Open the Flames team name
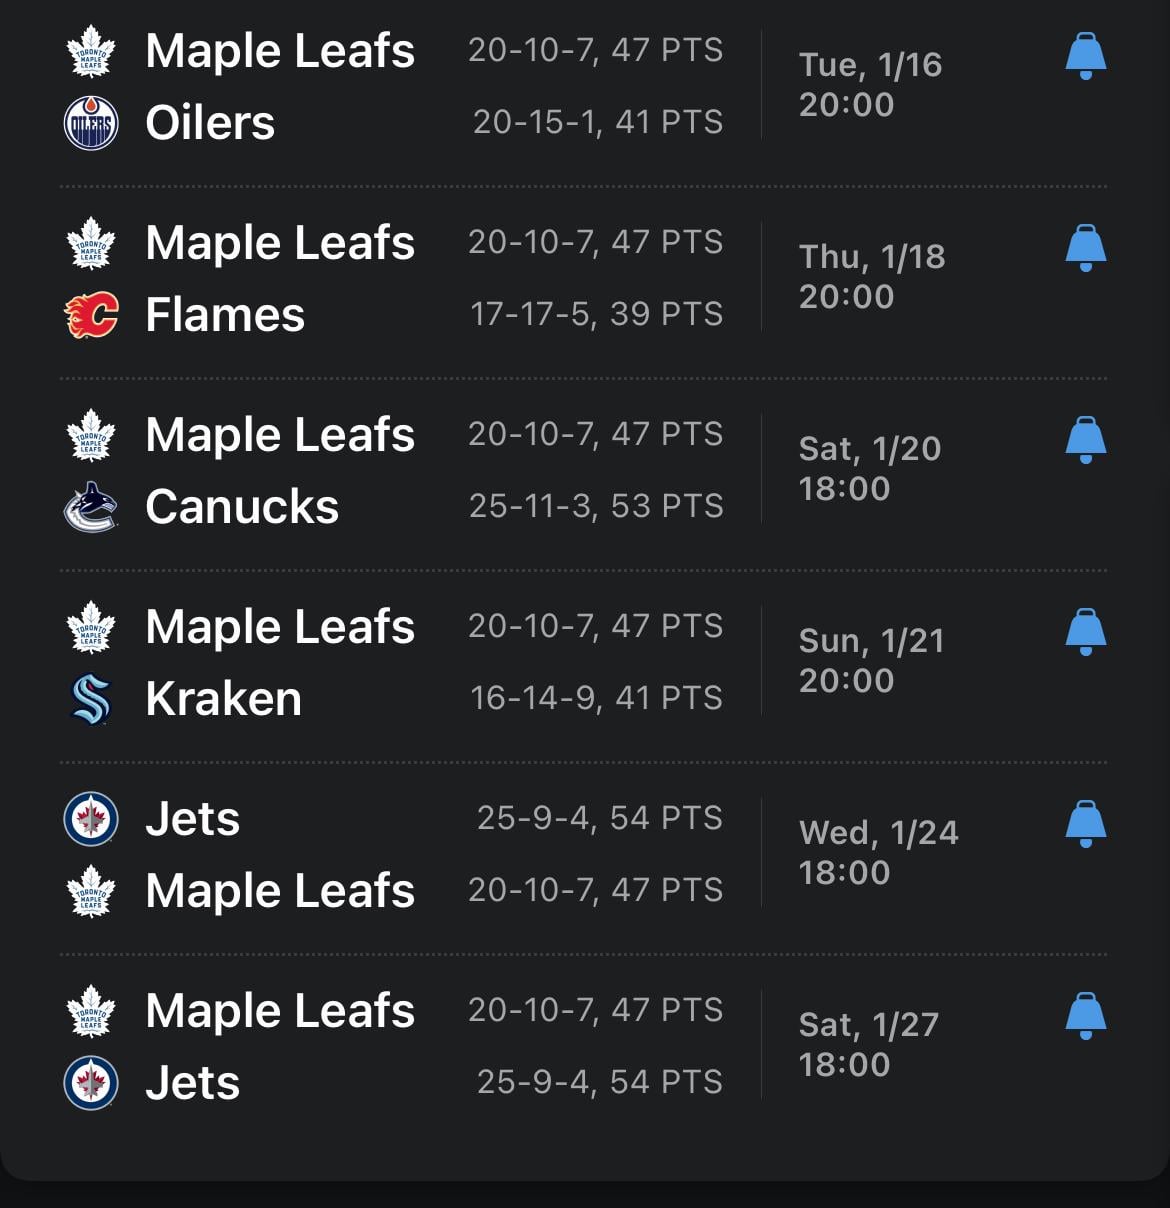1170x1208 pixels. pos(225,315)
